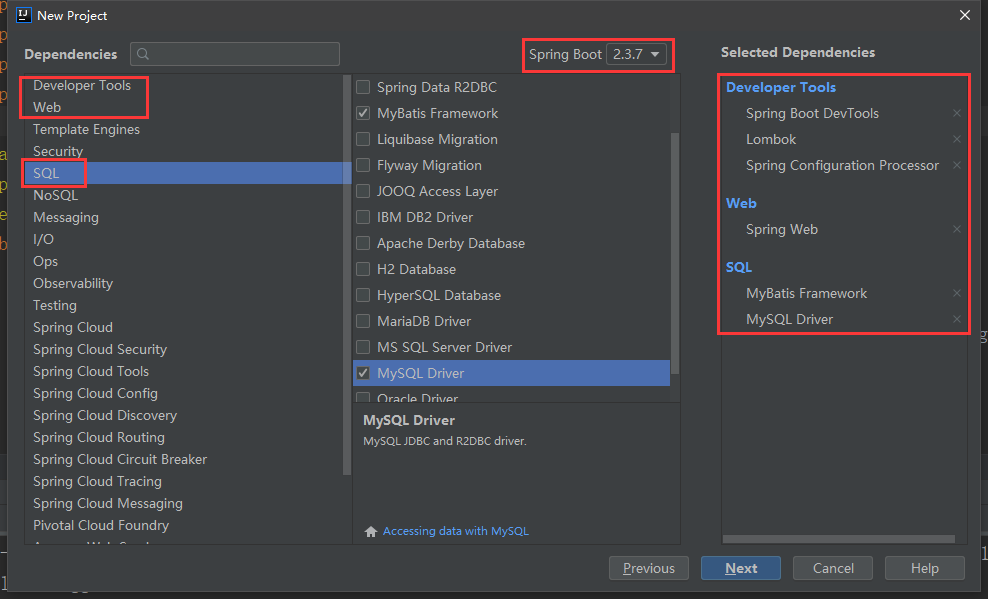
Task: Enable Flyway Migration checkbox
Action: (363, 166)
